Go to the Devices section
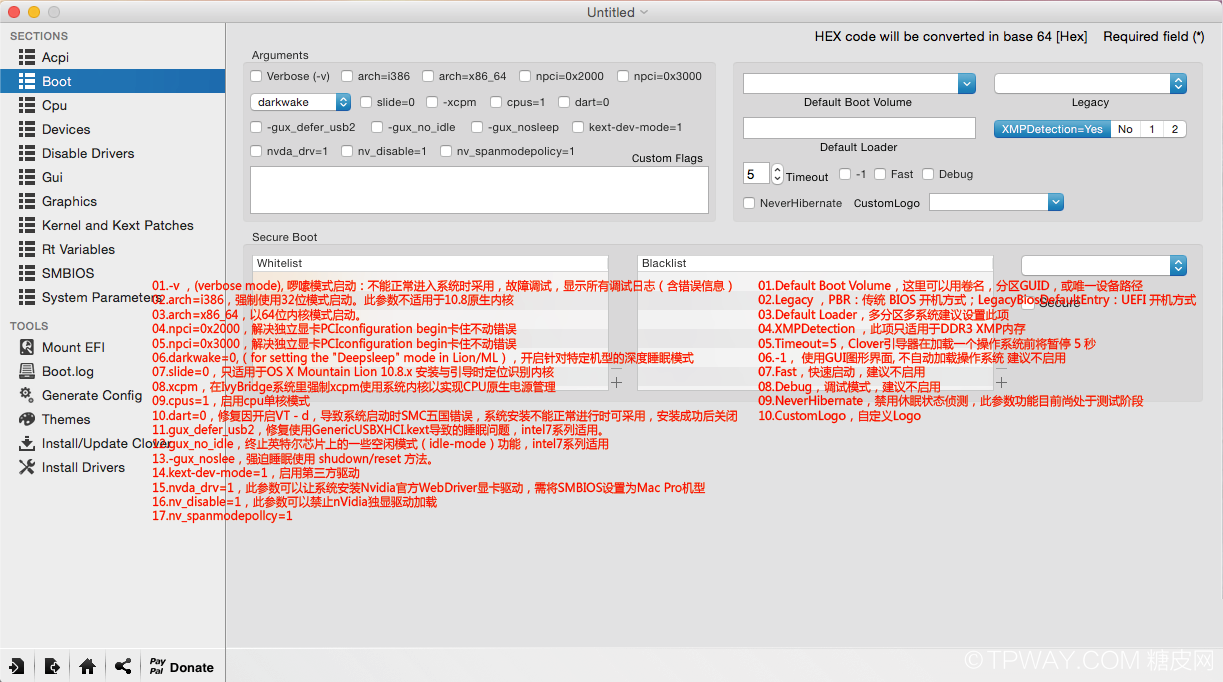 [x=112, y=129]
